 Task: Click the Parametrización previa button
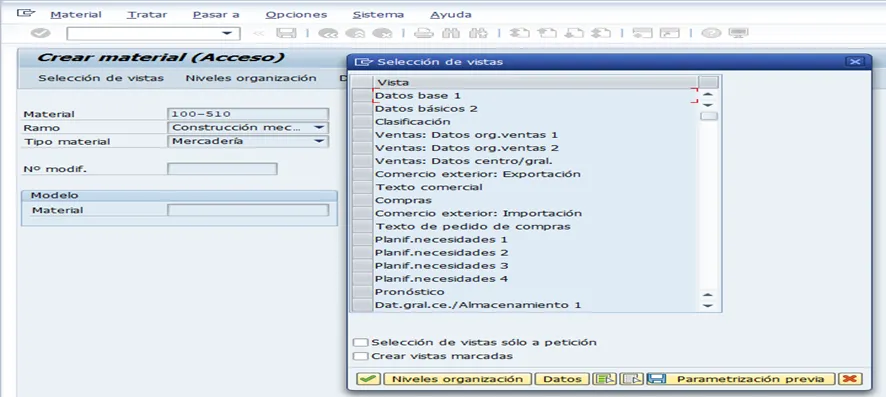point(741,379)
